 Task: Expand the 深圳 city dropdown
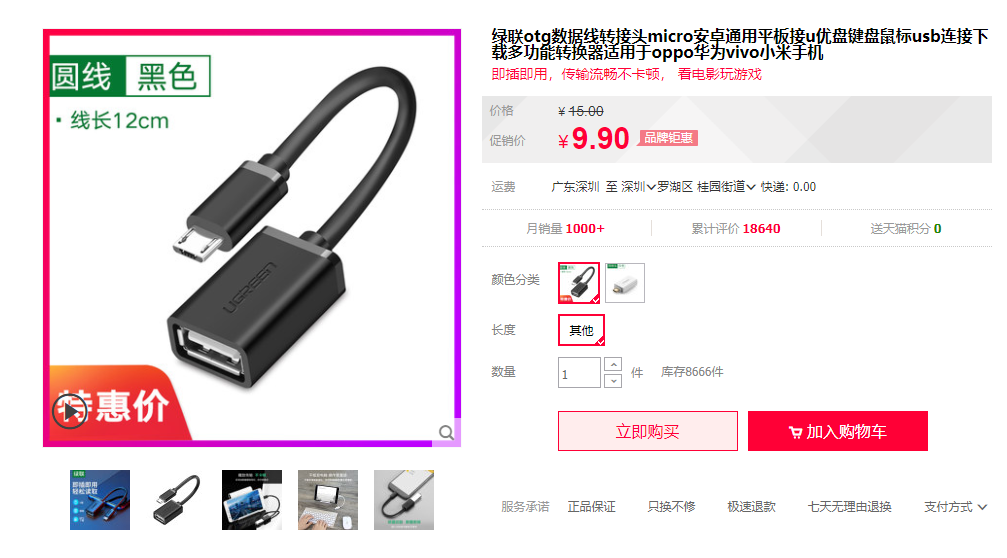638,187
